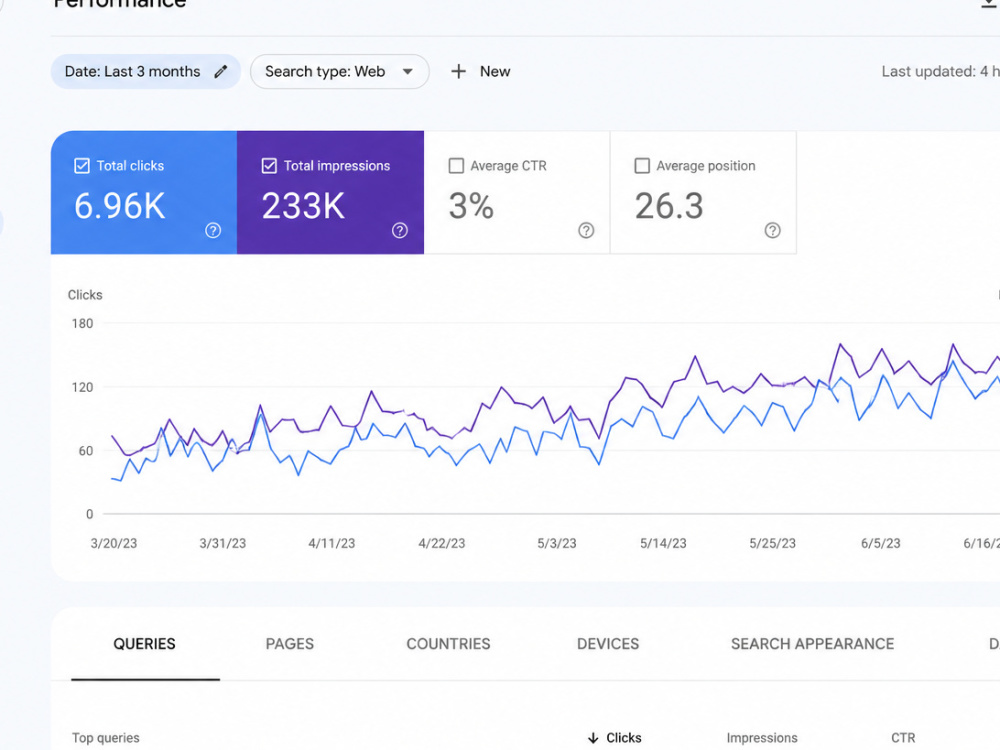Click the New filter button

pyautogui.click(x=481, y=71)
